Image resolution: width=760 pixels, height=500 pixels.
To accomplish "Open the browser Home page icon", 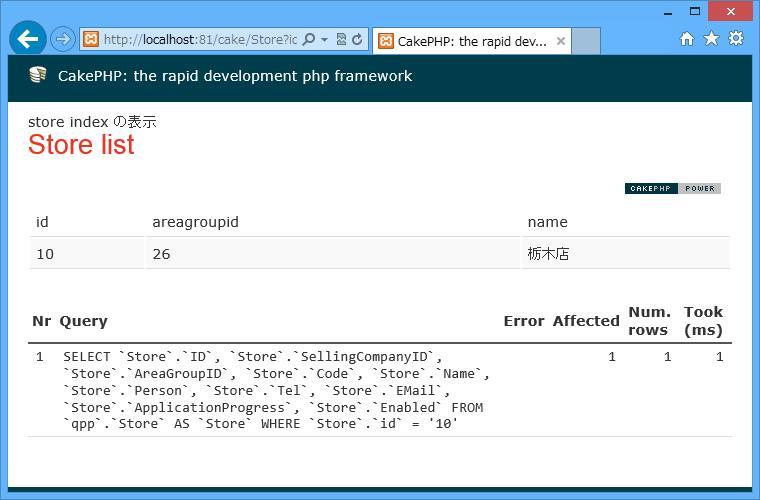I will [686, 39].
